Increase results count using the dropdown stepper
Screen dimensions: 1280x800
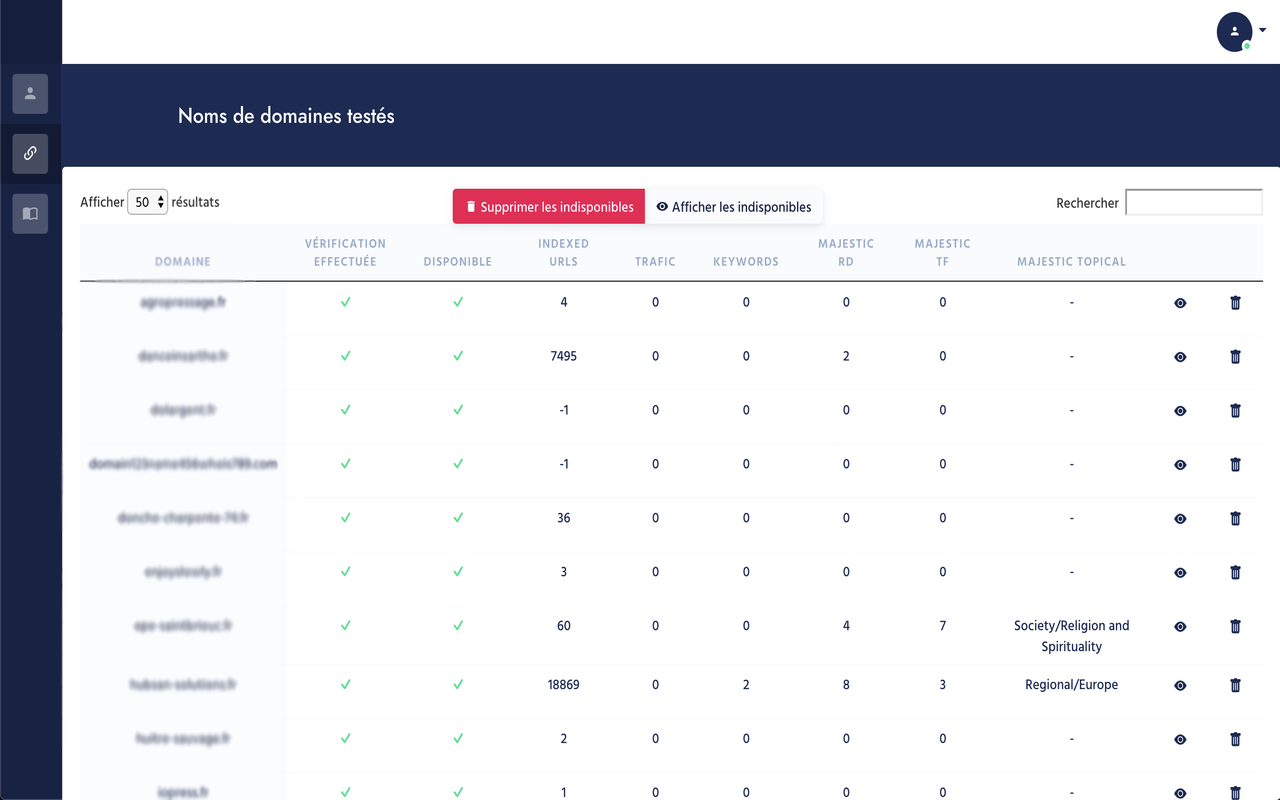click(159, 197)
